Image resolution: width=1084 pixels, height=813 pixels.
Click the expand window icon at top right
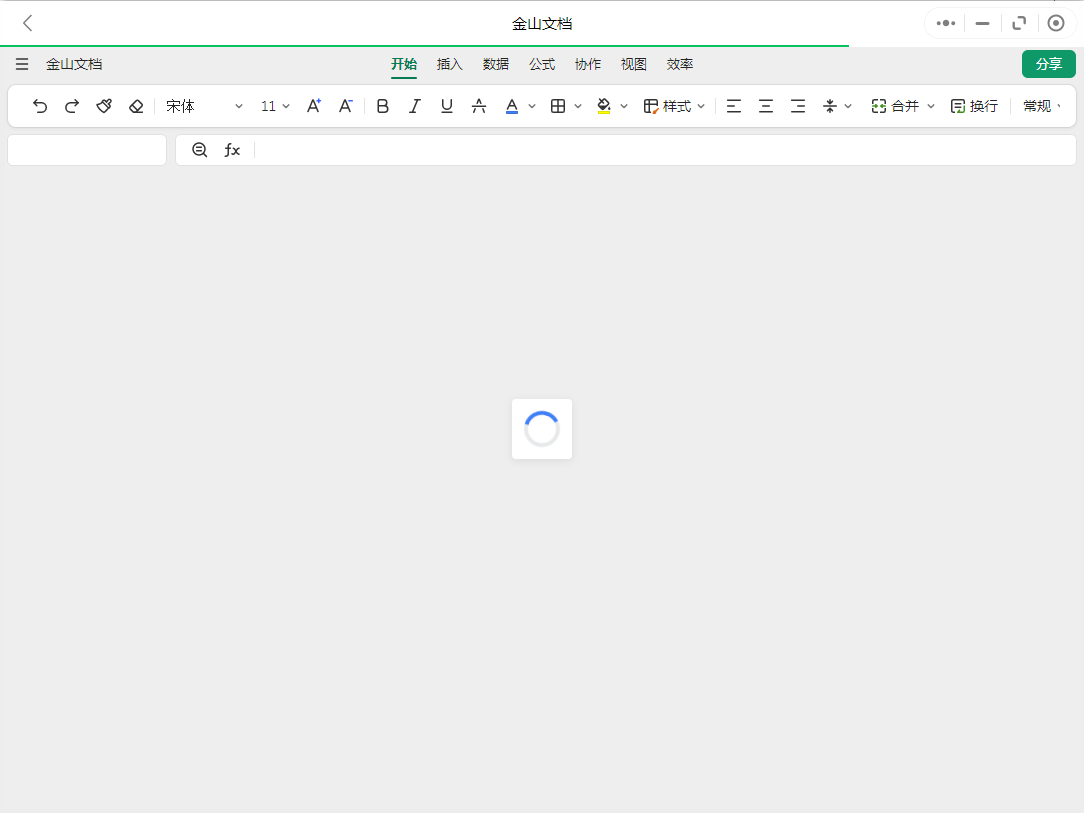pos(1019,24)
